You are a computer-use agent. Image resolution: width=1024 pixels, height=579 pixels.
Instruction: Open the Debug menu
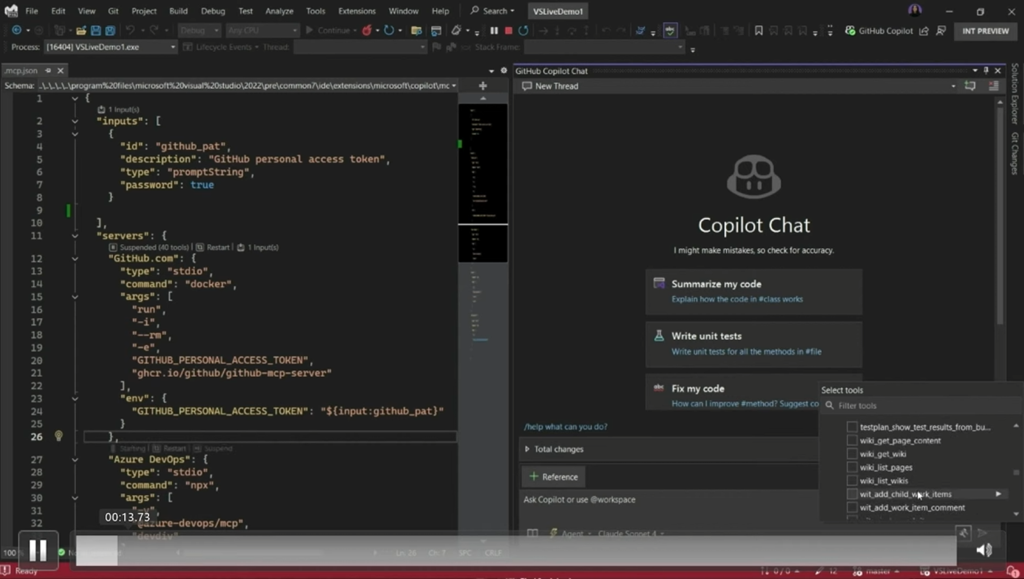(212, 11)
